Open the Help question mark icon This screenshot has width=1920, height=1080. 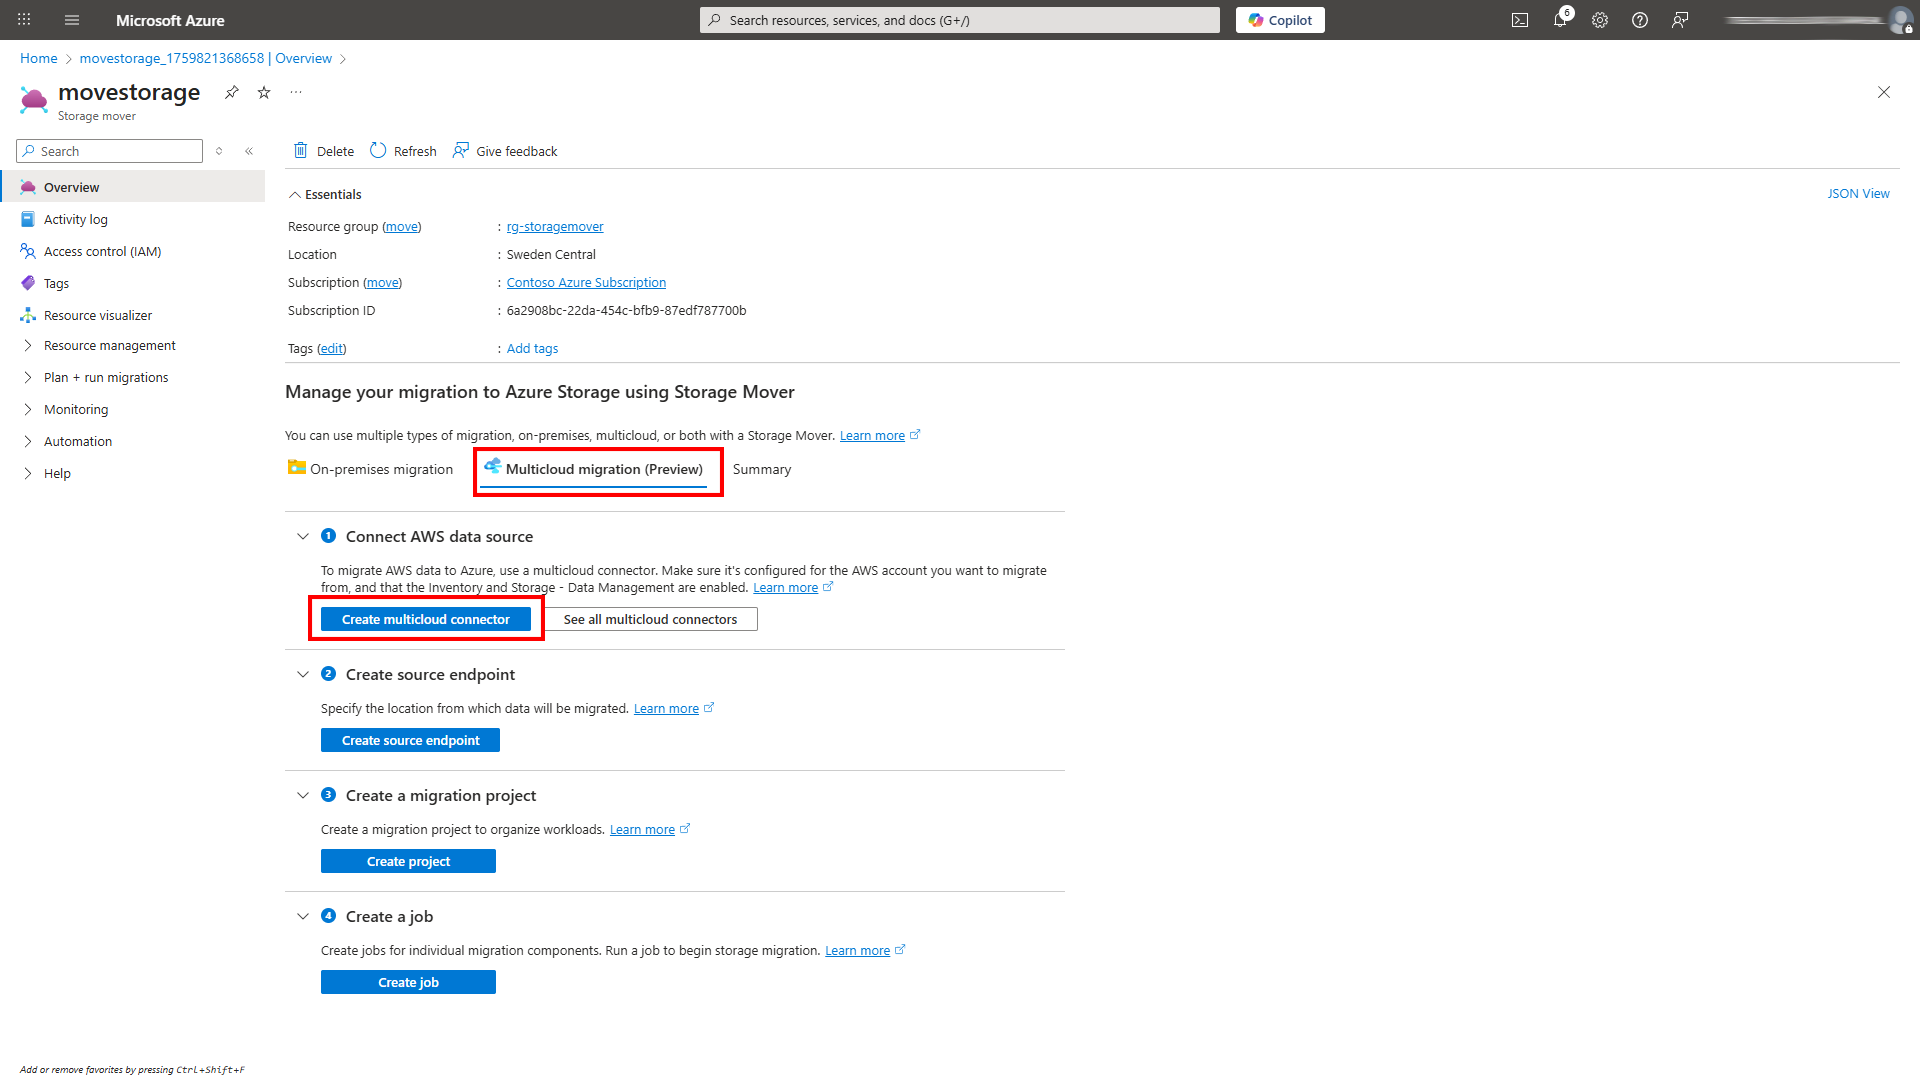click(x=1640, y=20)
